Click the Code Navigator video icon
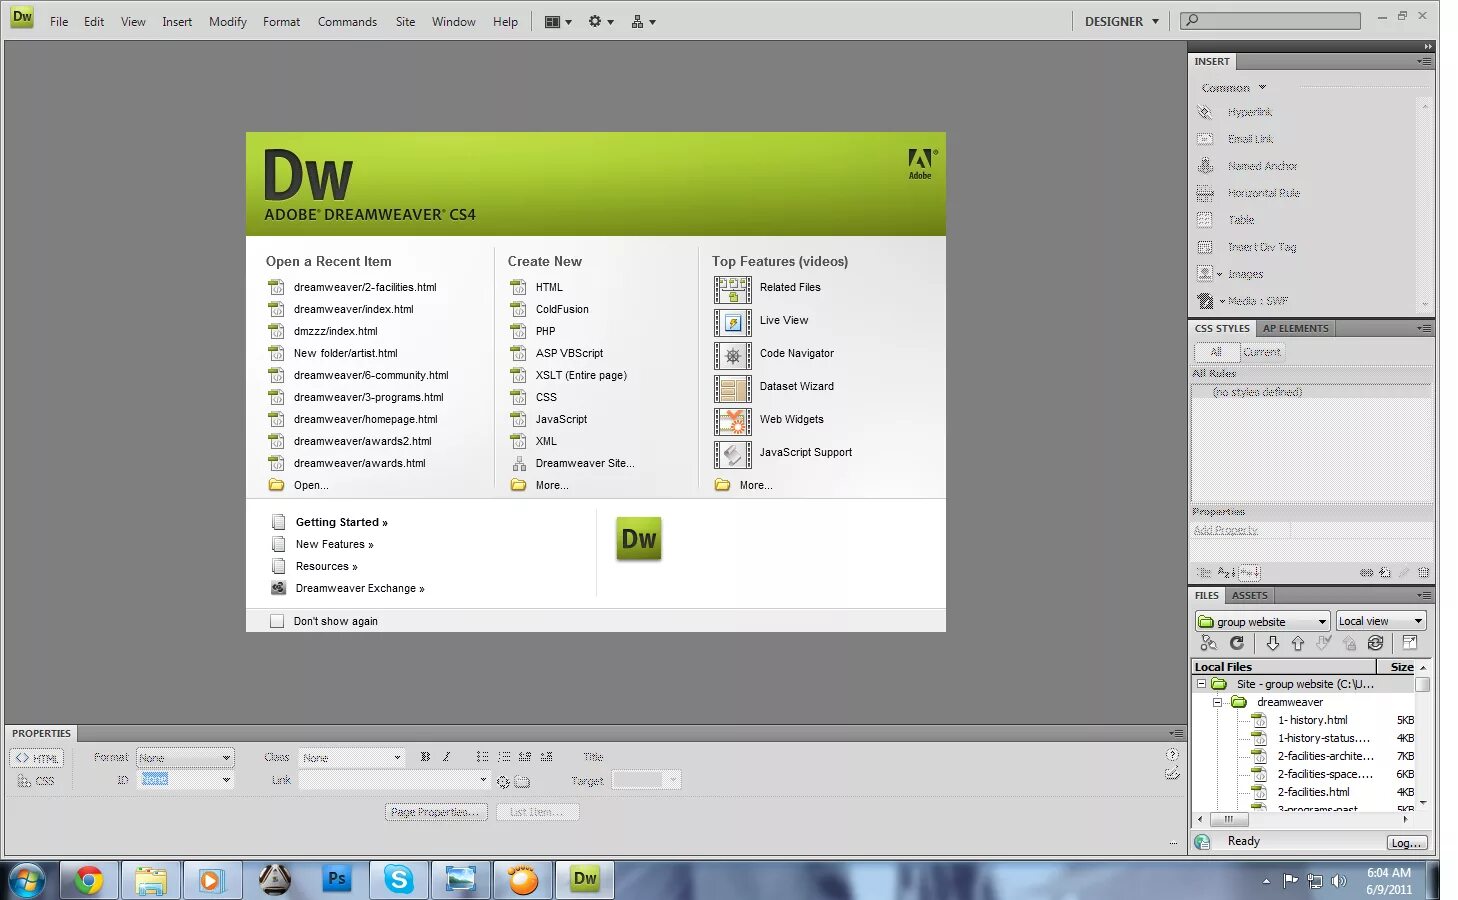Image resolution: width=1458 pixels, height=900 pixels. (x=733, y=355)
